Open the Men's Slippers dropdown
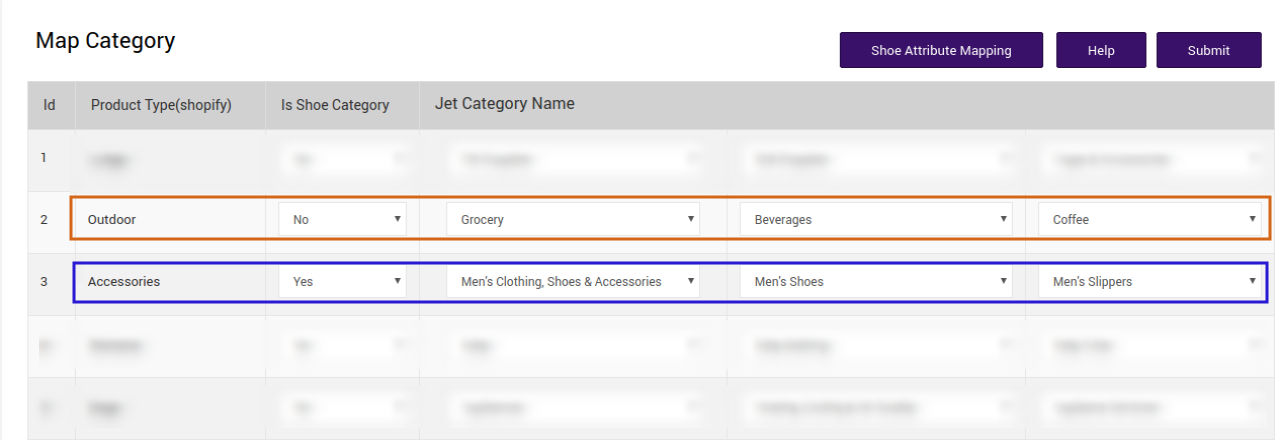 pyautogui.click(x=1150, y=281)
